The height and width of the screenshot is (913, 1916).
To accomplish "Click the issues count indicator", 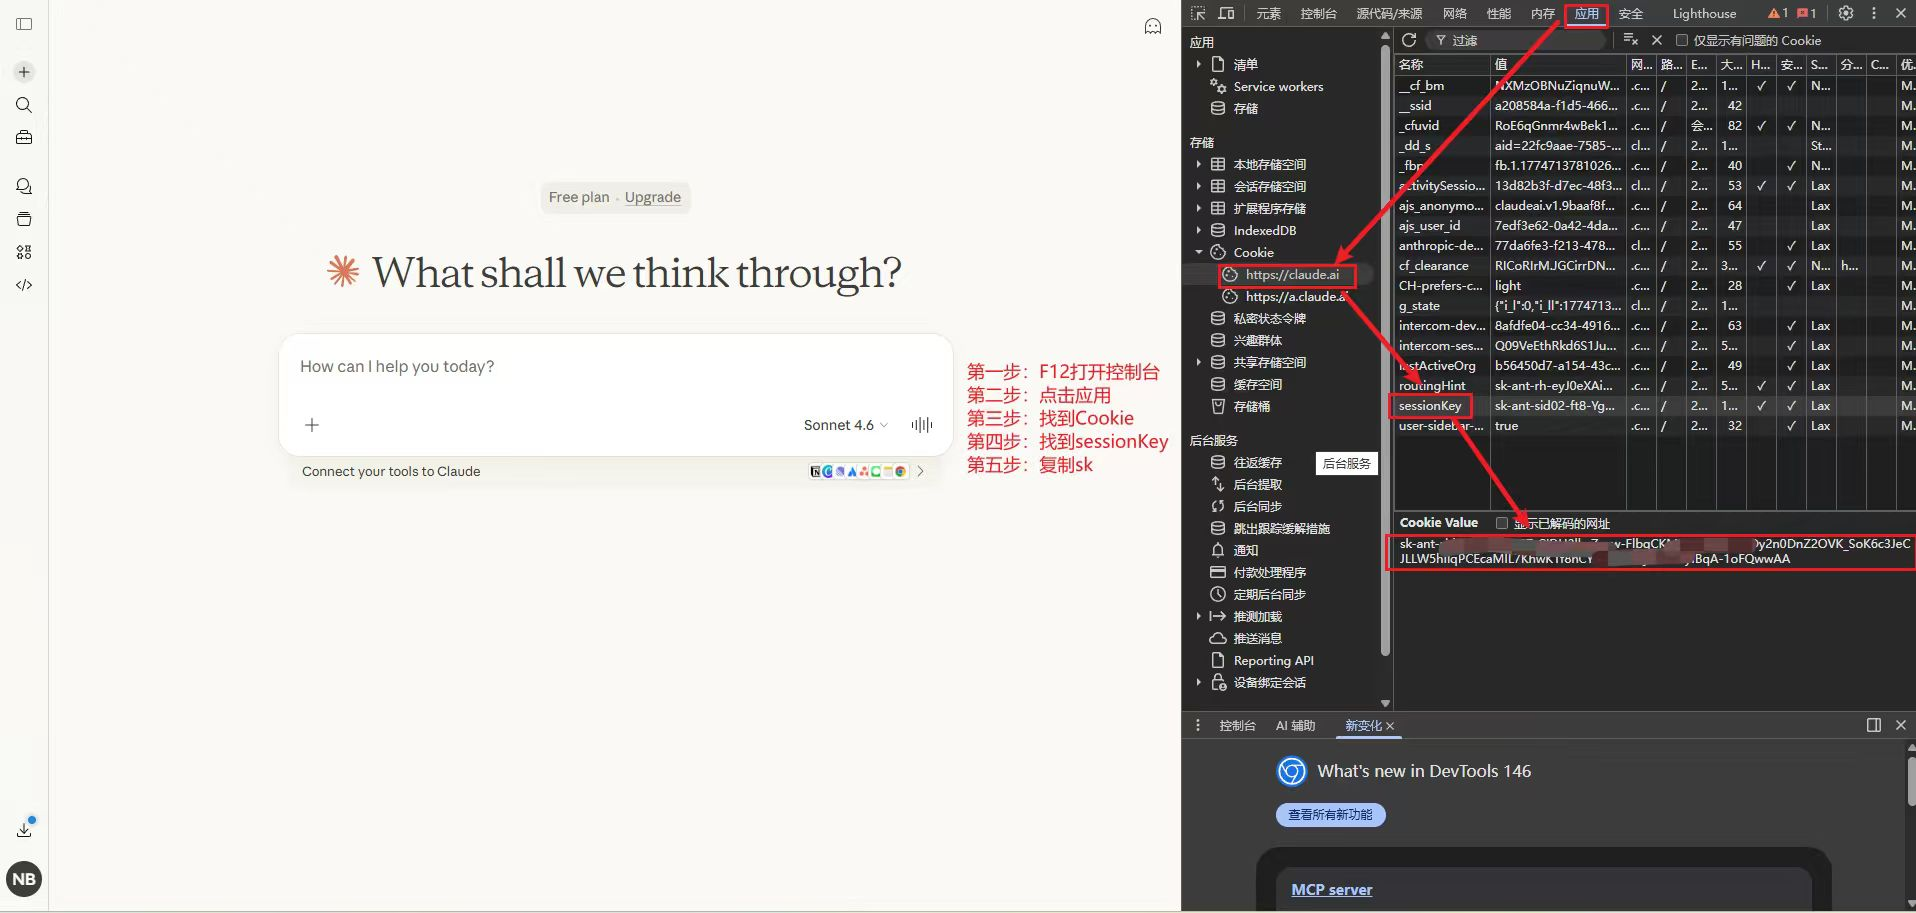I will [x=1806, y=13].
